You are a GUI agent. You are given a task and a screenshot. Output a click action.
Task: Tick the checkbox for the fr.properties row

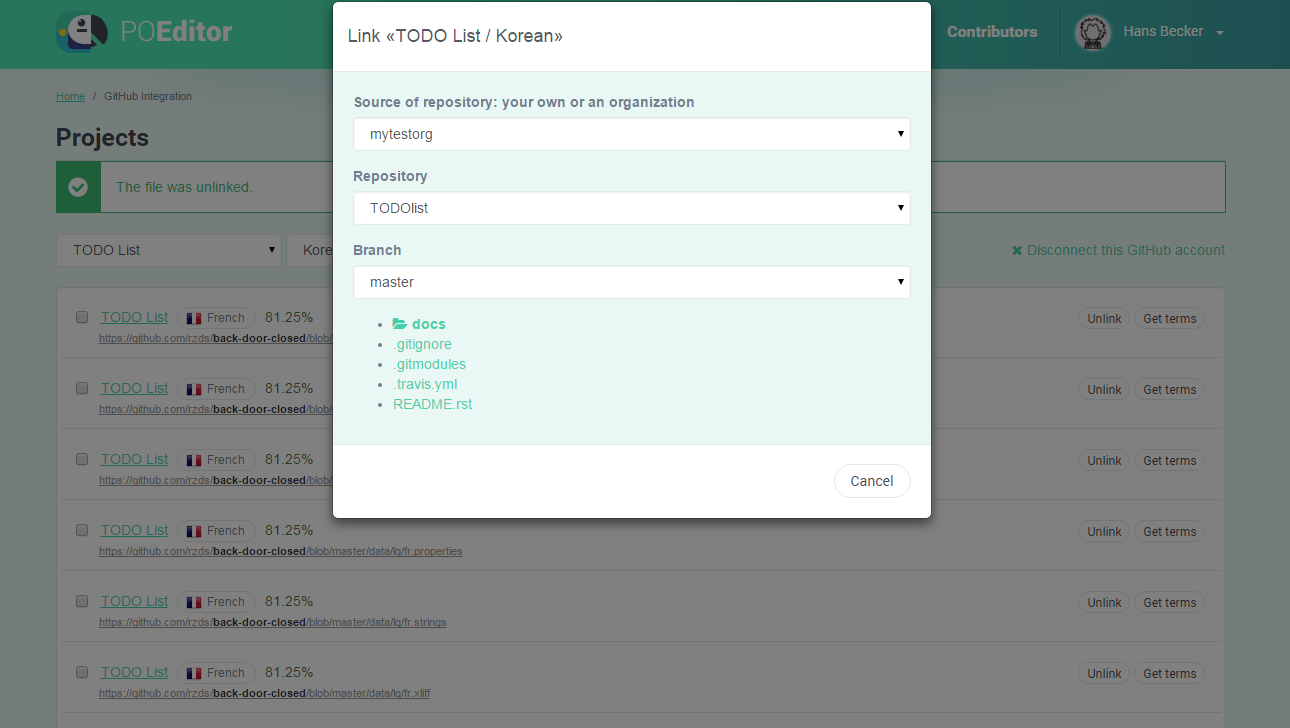tap(82, 530)
